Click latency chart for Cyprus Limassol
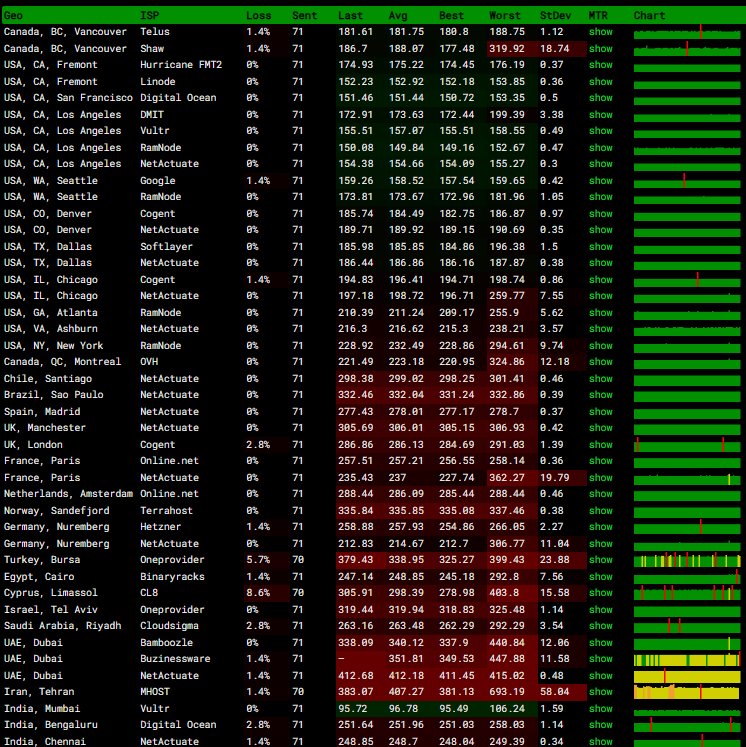This screenshot has width=746, height=747. pyautogui.click(x=687, y=593)
